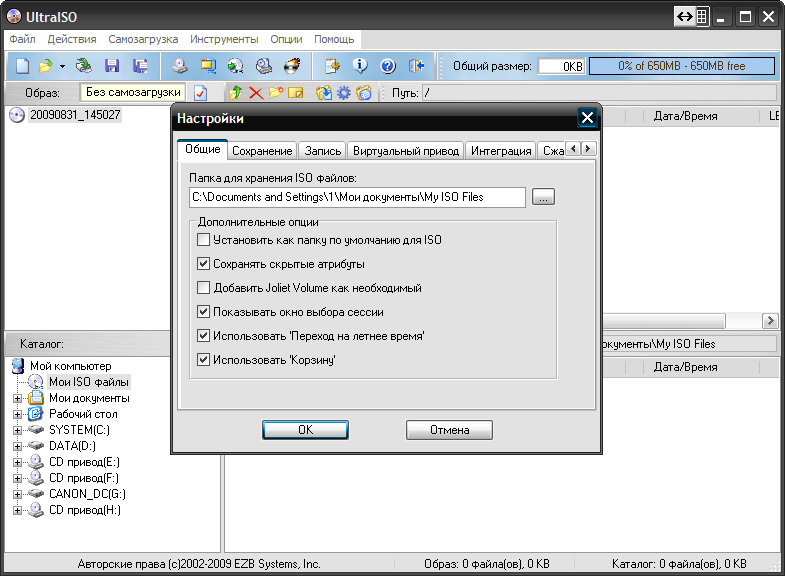Click the Convert image format icon

pos(208,66)
